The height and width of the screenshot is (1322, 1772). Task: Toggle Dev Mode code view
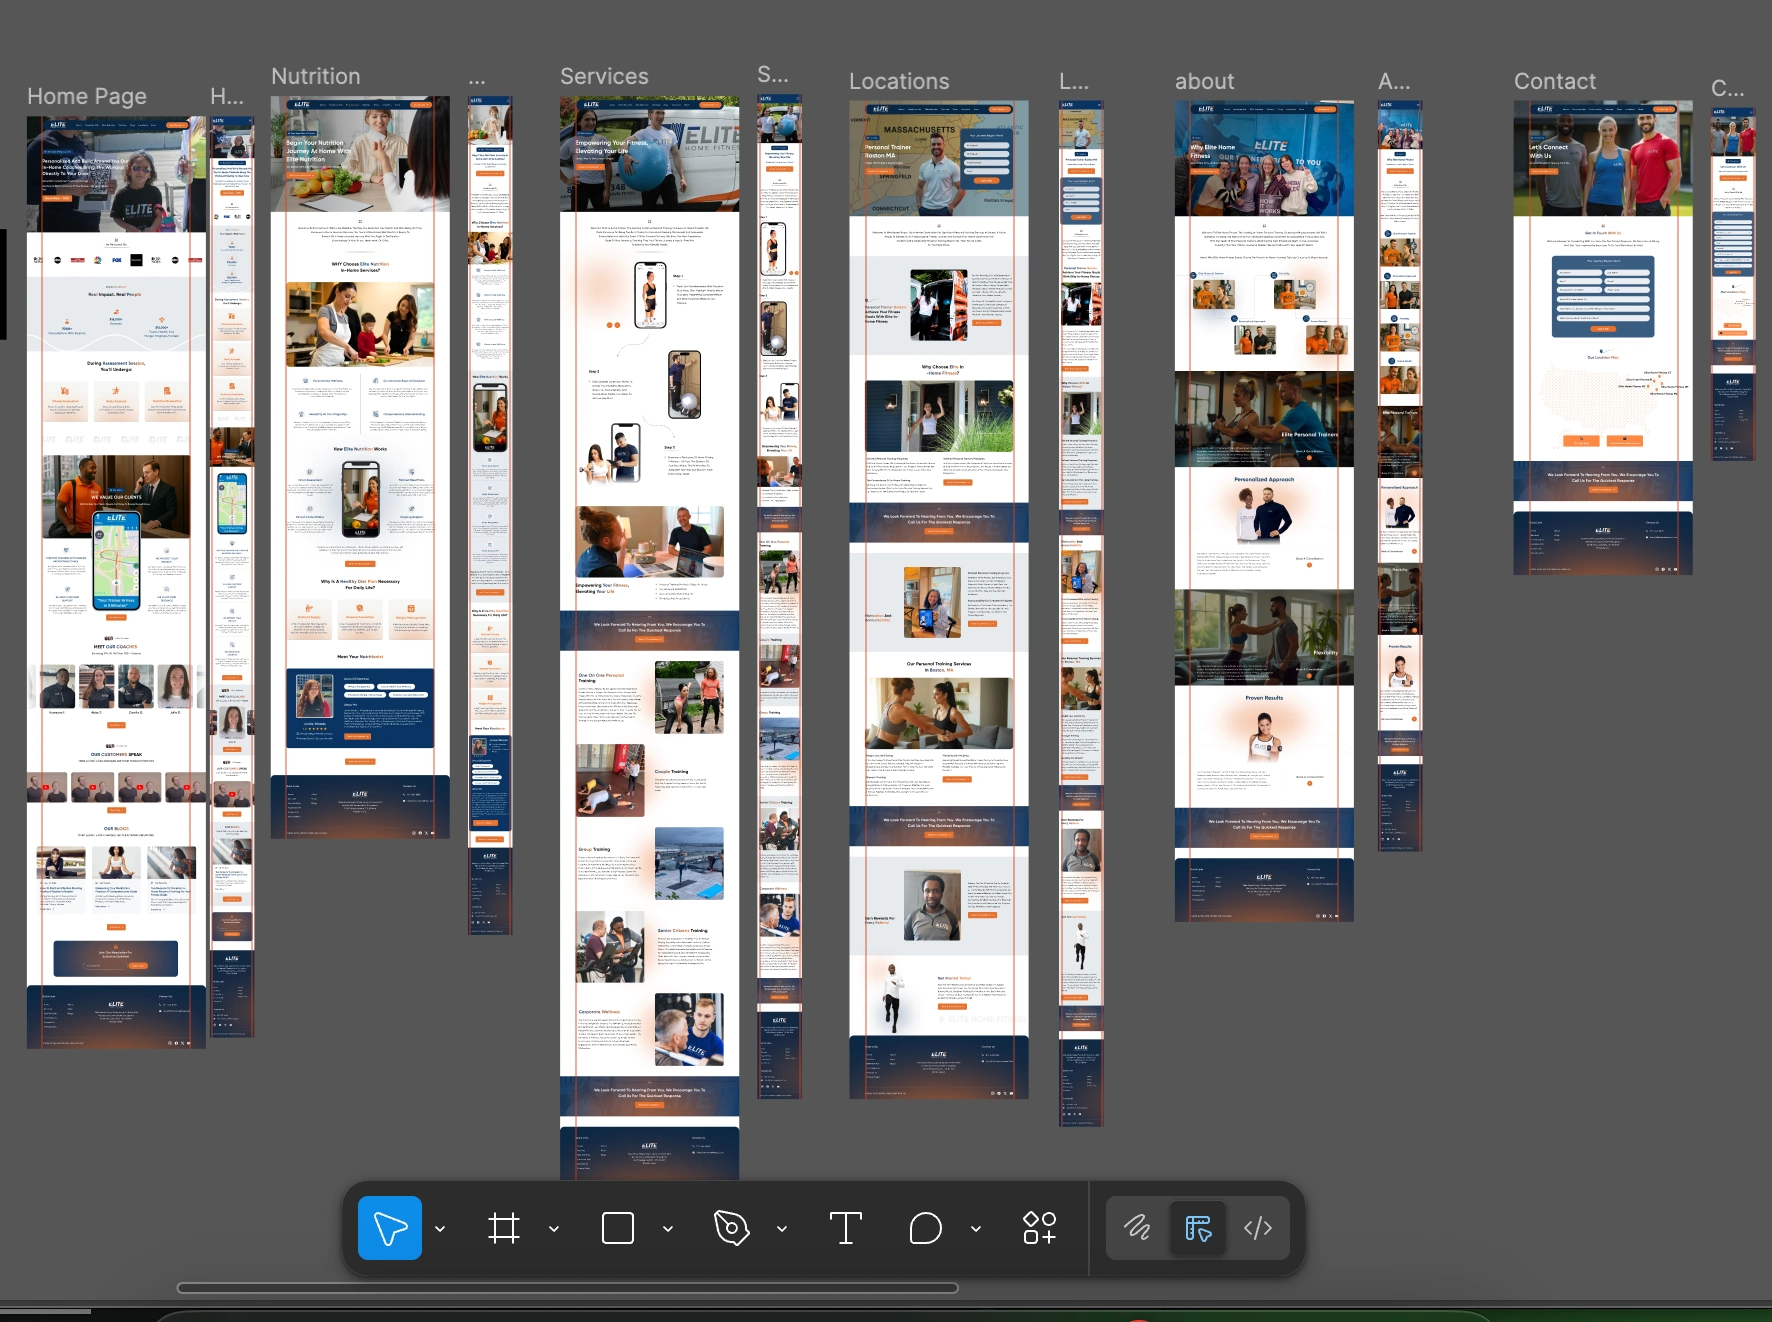tap(1258, 1228)
